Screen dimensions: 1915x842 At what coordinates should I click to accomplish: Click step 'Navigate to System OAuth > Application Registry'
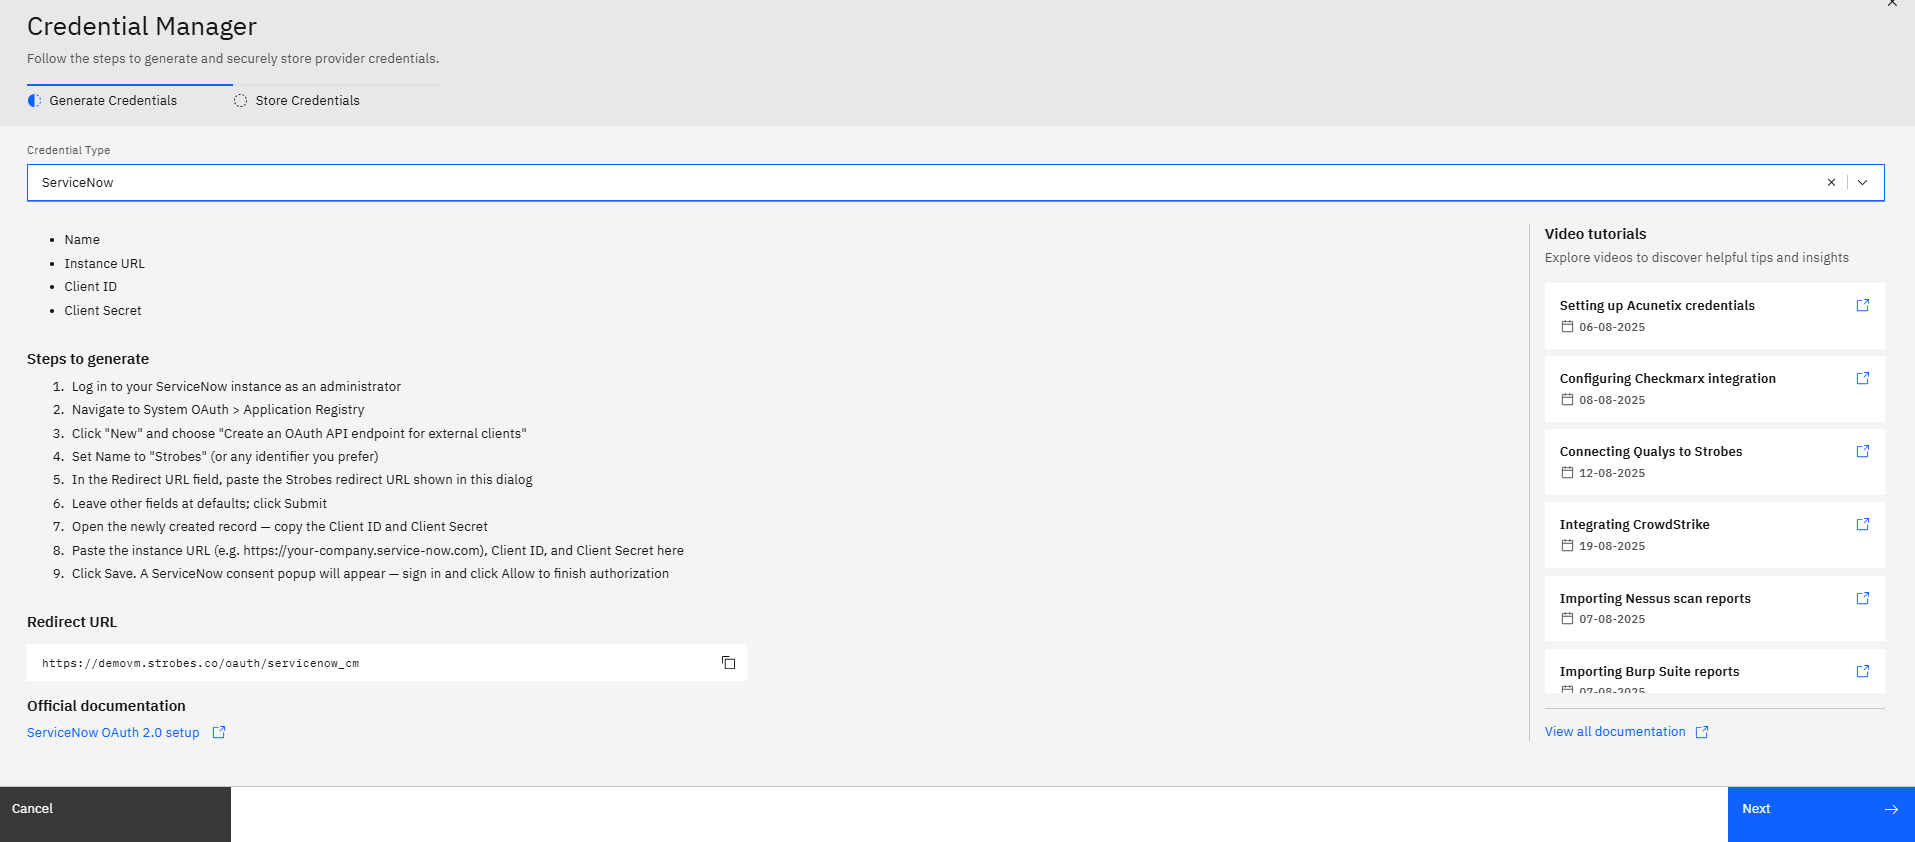click(x=218, y=410)
